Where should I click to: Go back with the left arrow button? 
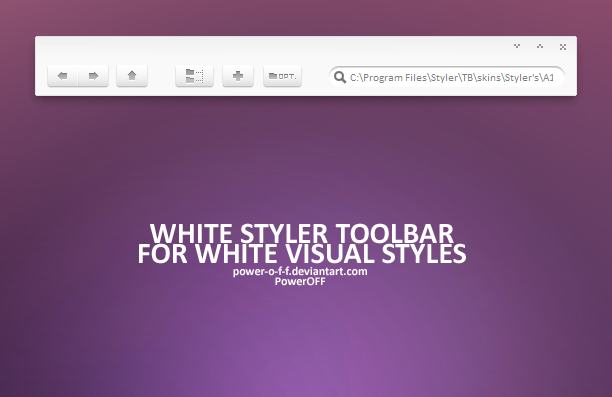coord(63,76)
